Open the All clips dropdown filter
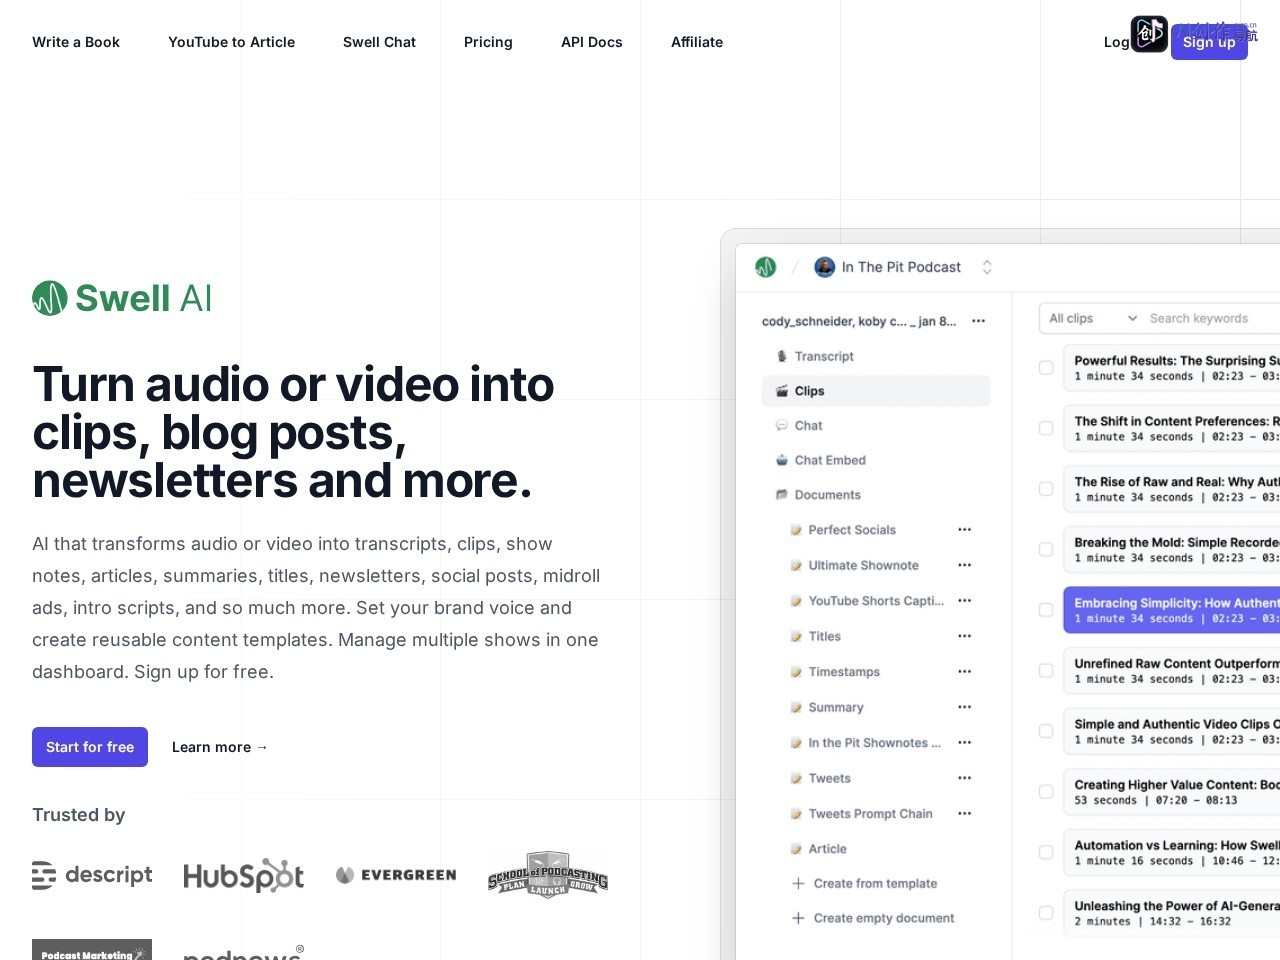The width and height of the screenshot is (1280, 960). tap(1092, 318)
